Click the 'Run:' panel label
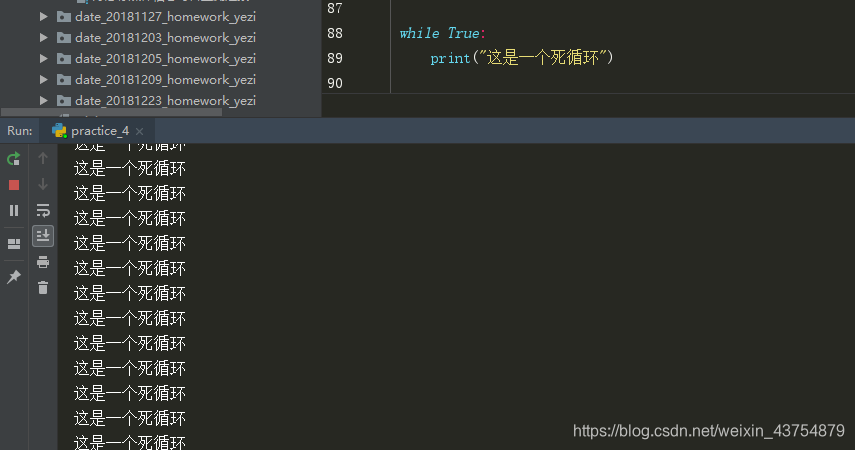855x450 pixels. pyautogui.click(x=20, y=131)
